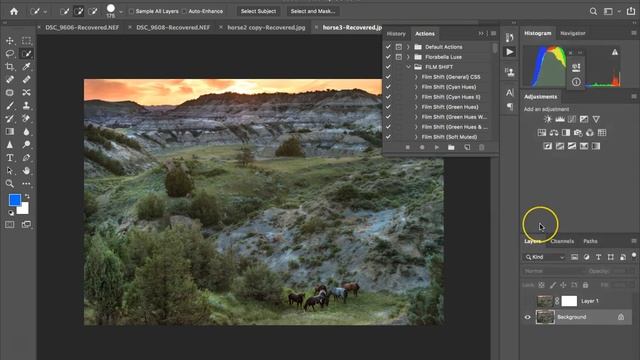Swap foreground and background colors
Screen dimensions: 640x360
27,197
